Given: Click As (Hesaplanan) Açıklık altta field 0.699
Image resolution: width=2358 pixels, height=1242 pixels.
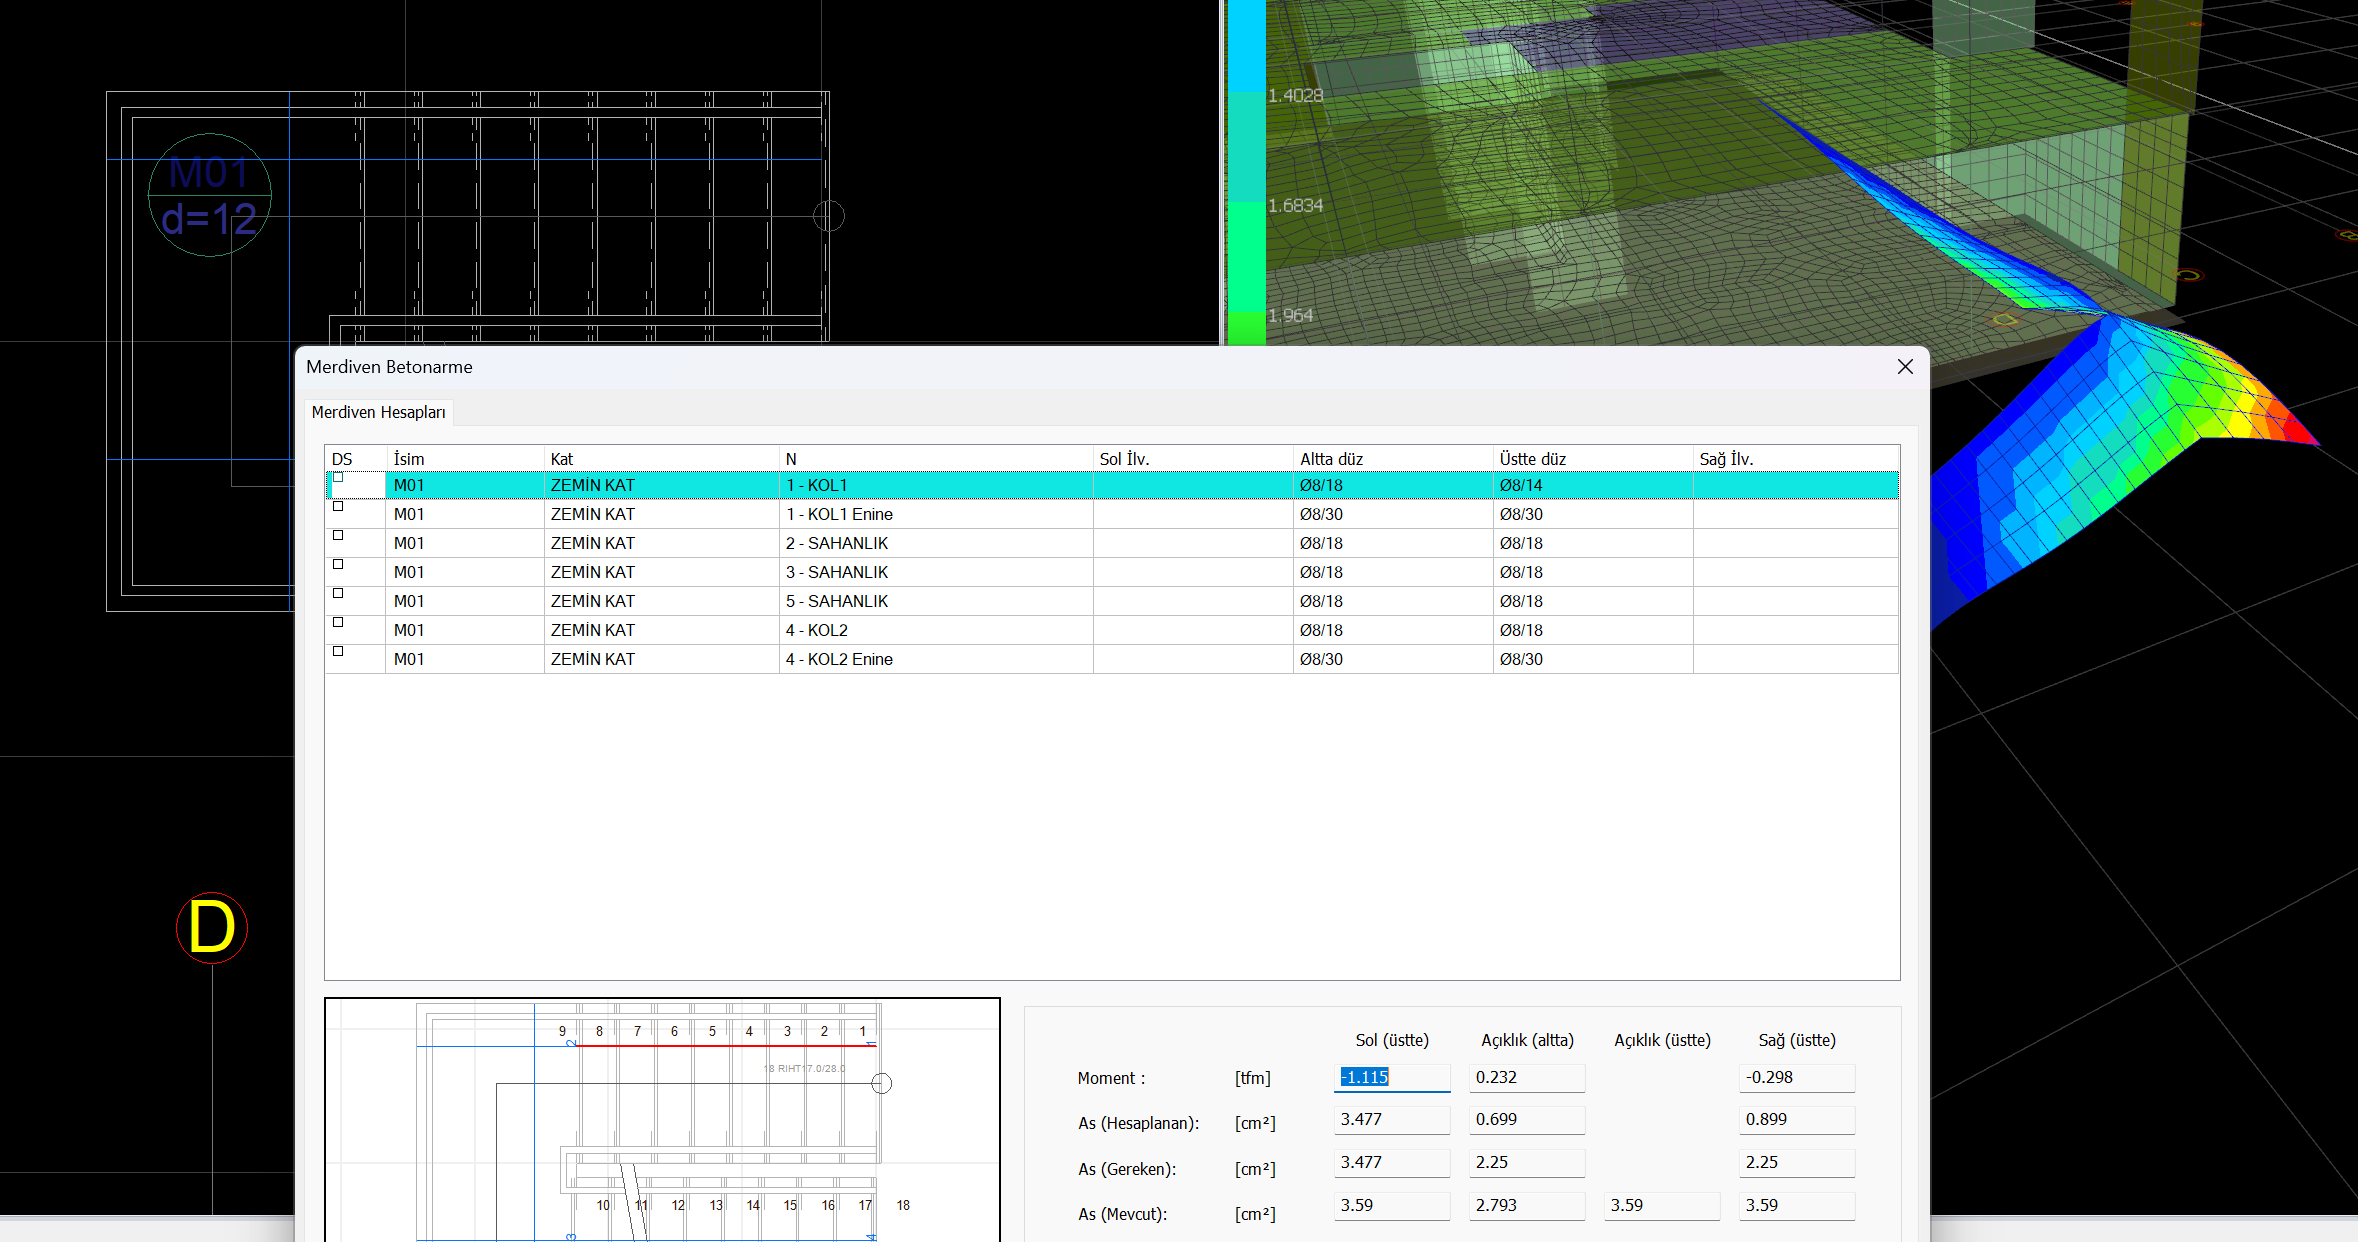Looking at the screenshot, I should [1527, 1120].
